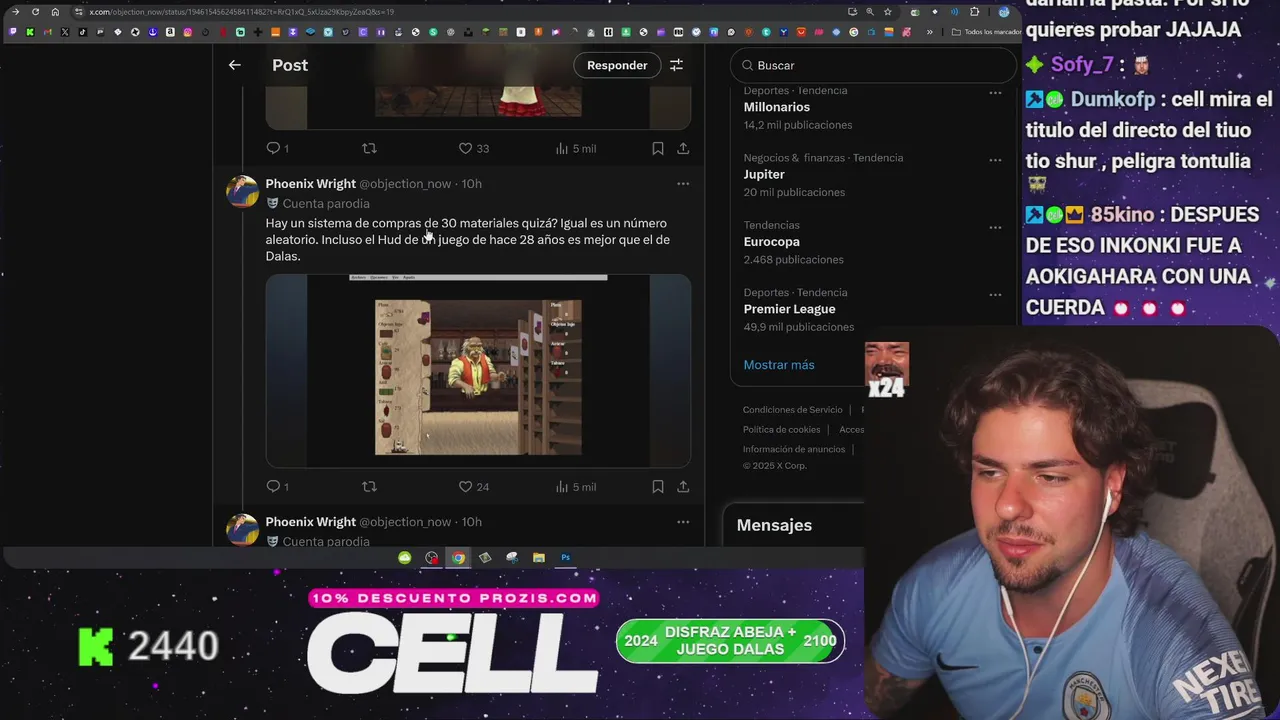The height and width of the screenshot is (720, 1280).
Task: Bookmark the tweet with 24 likes
Action: click(657, 486)
